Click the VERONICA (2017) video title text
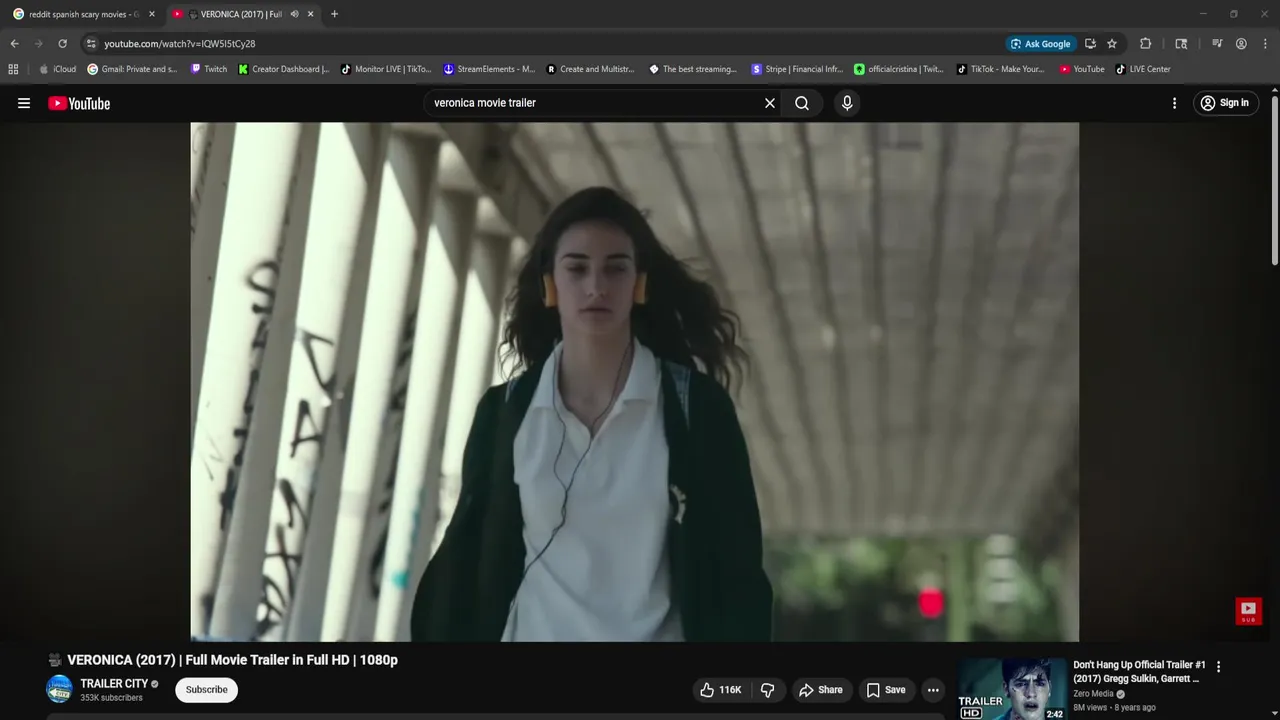The height and width of the screenshot is (720, 1280). 232,660
